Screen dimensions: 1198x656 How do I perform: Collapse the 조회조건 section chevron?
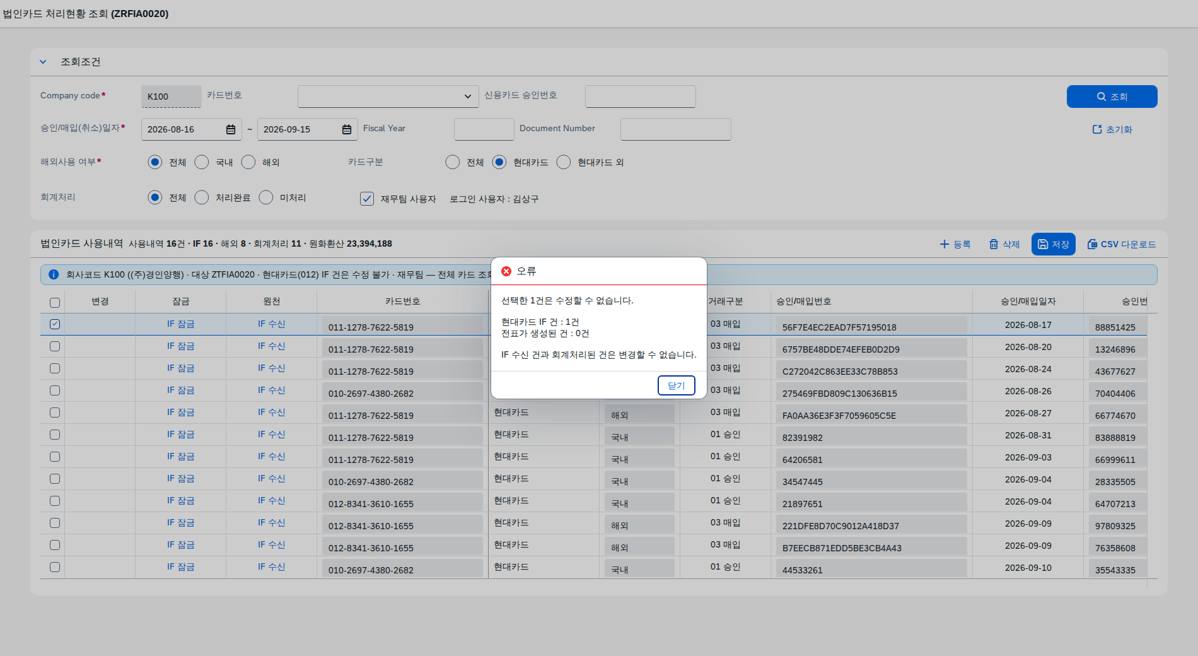tap(43, 62)
